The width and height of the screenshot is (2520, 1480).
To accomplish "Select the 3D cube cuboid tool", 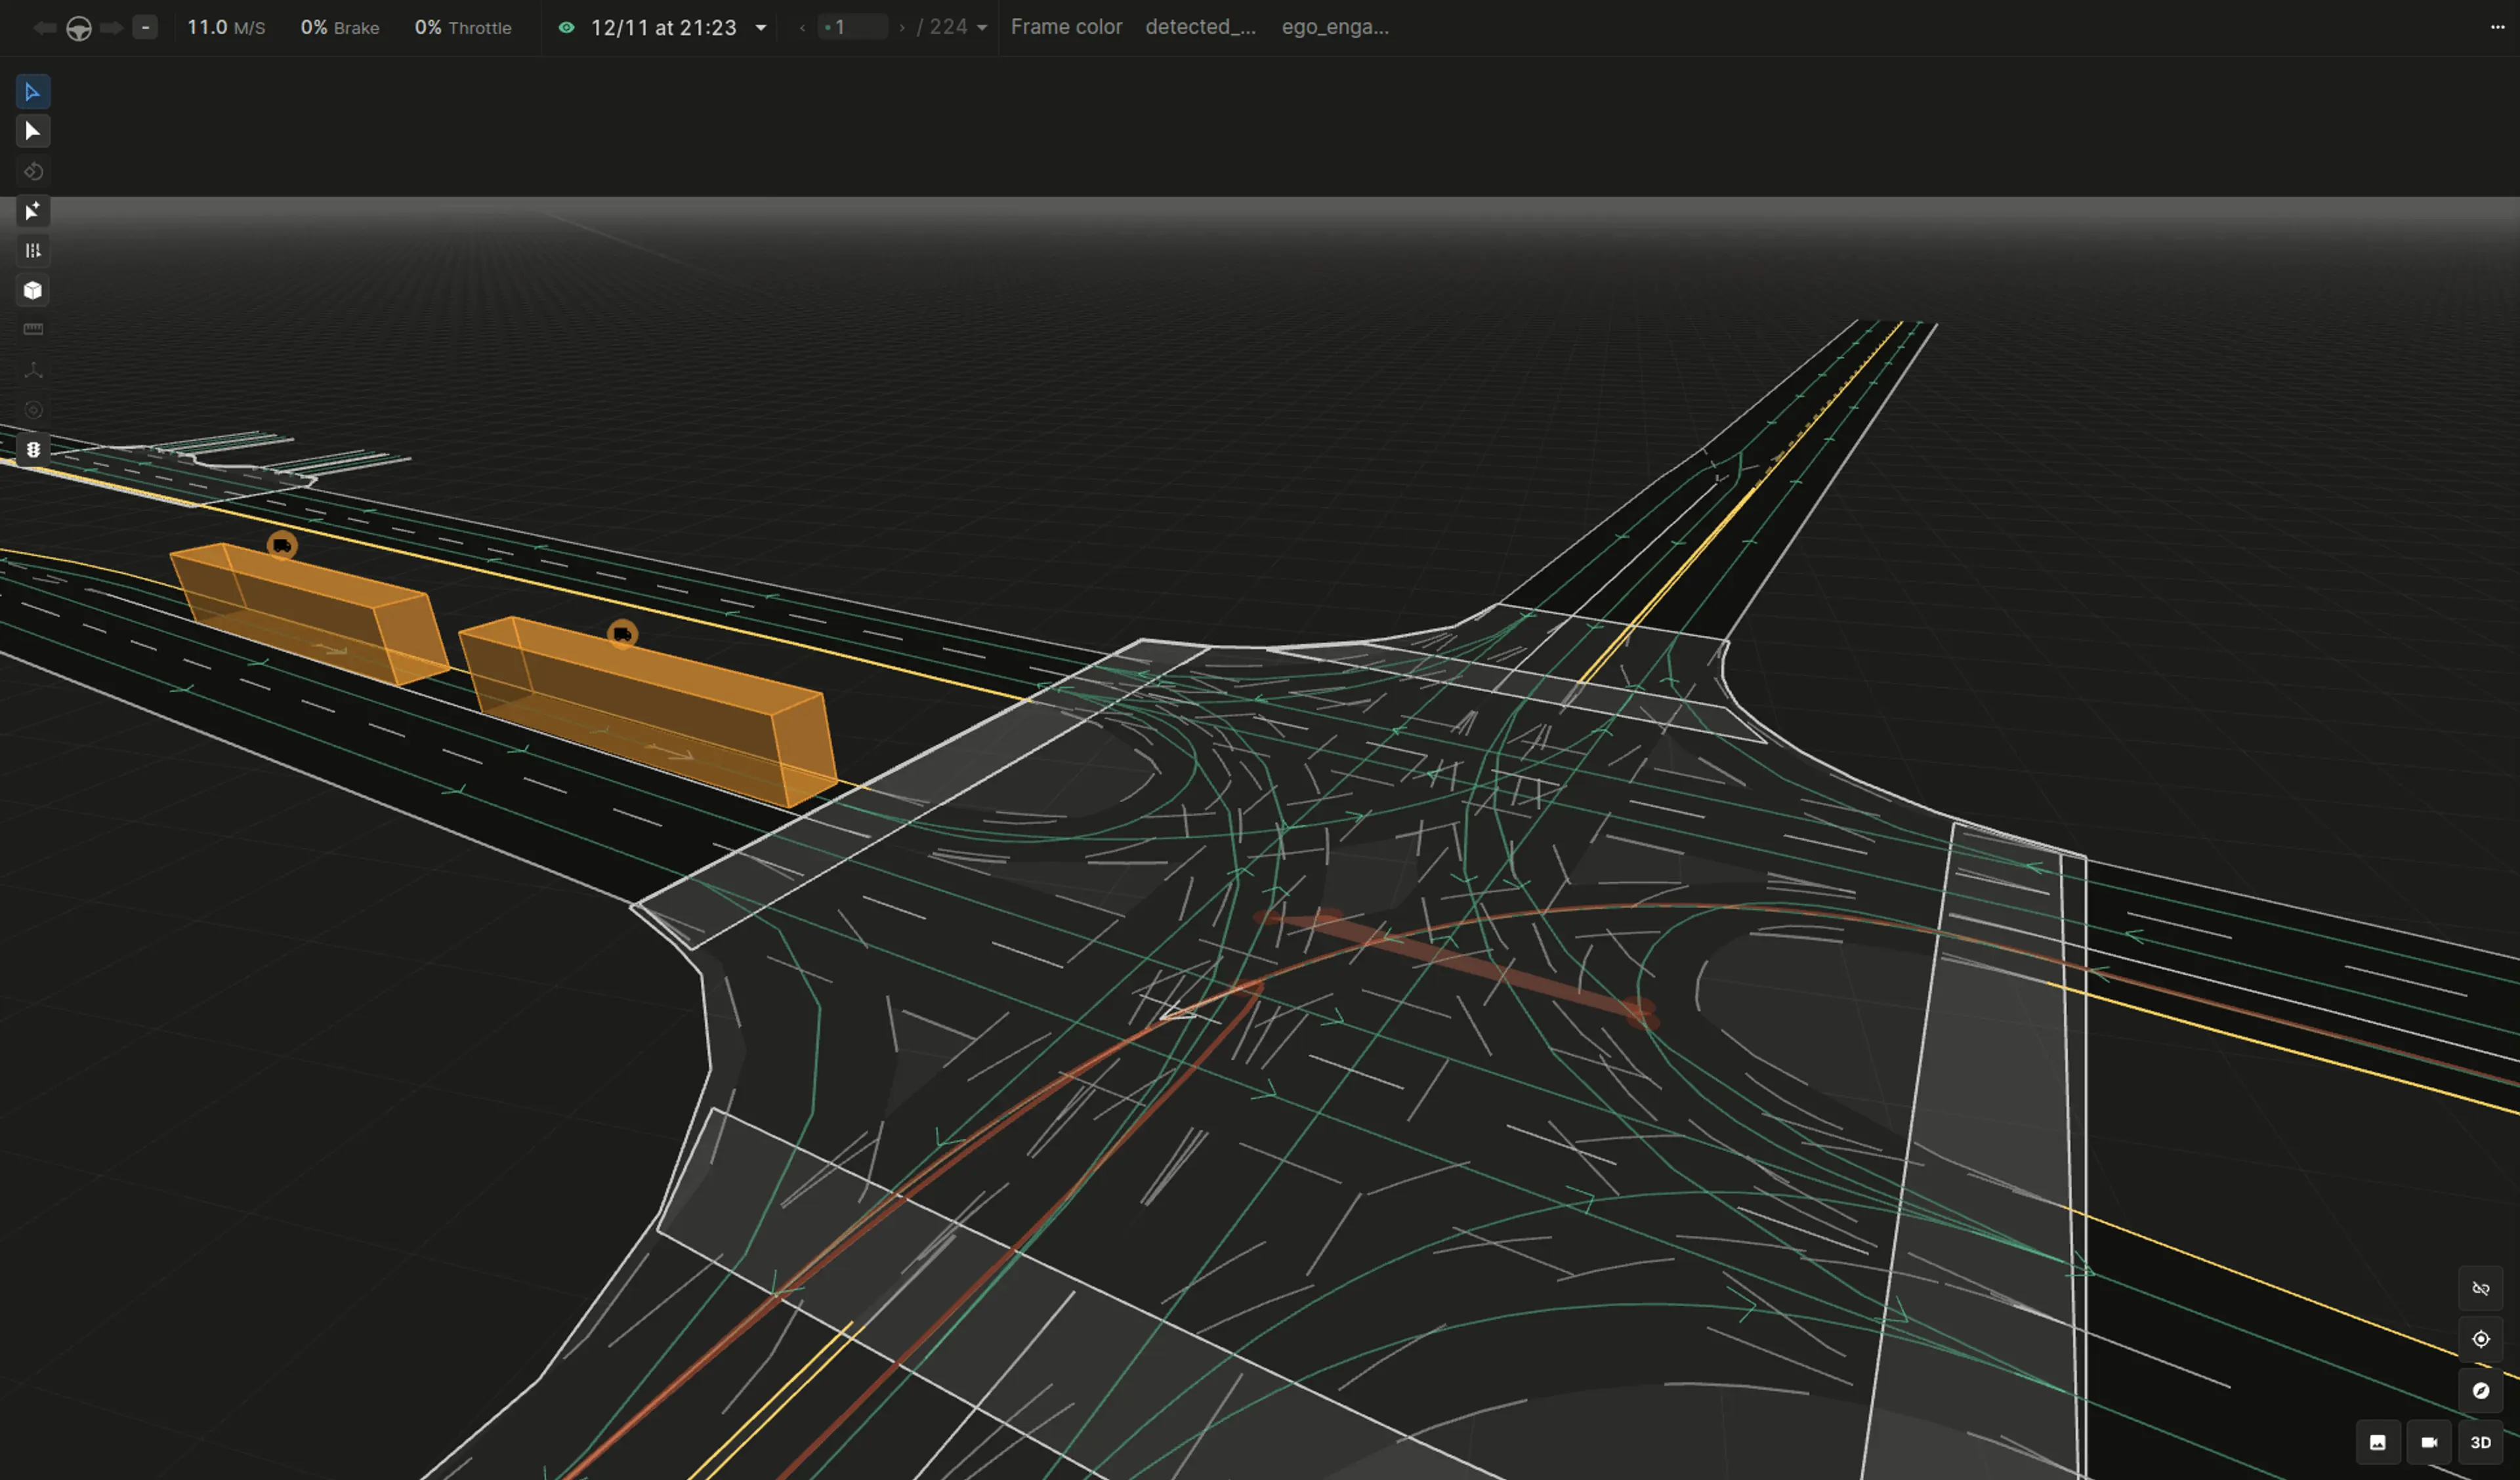I will click(32, 290).
